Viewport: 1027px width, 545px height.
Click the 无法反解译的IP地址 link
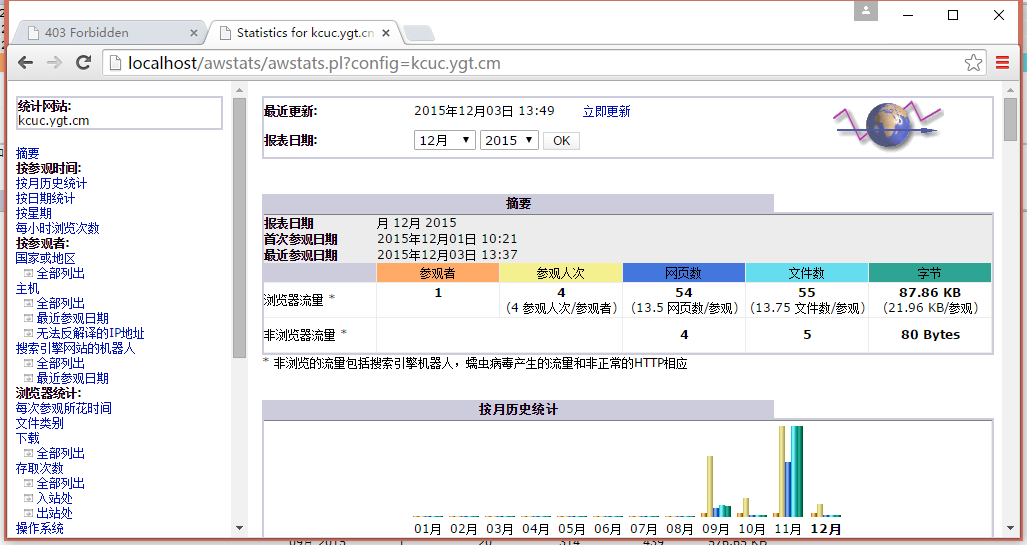[x=90, y=334]
